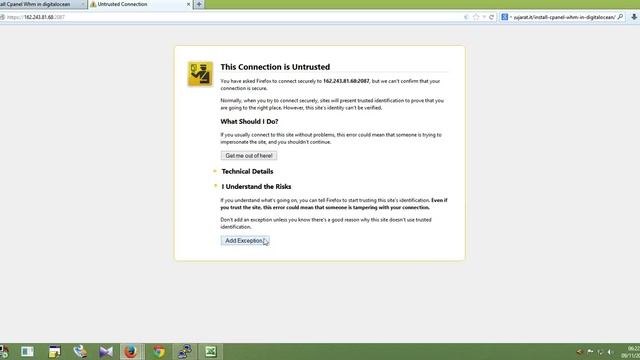Viewport: 640px width, 360px height.
Task: Open the network computers taskbar icon
Action: [x=185, y=351]
